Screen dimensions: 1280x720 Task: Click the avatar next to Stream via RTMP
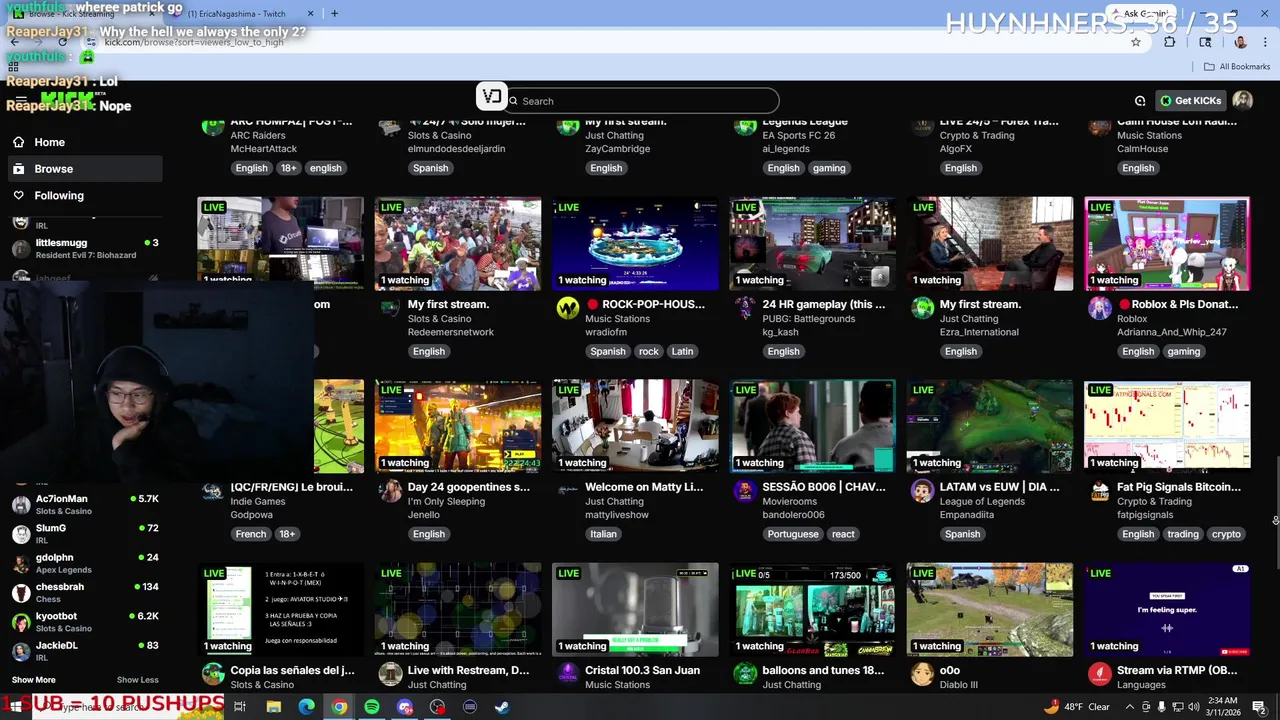[x=1100, y=674]
